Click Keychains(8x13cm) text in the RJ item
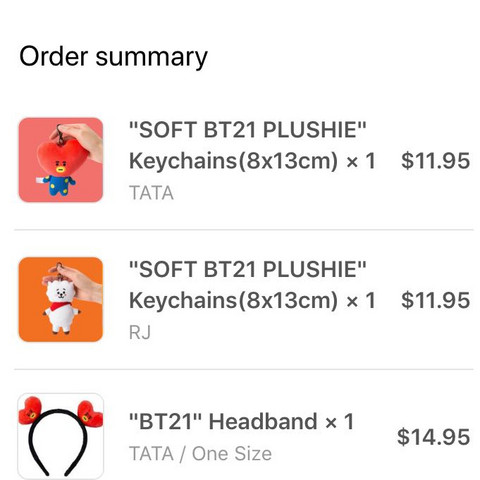480x480 pixels. point(234,301)
